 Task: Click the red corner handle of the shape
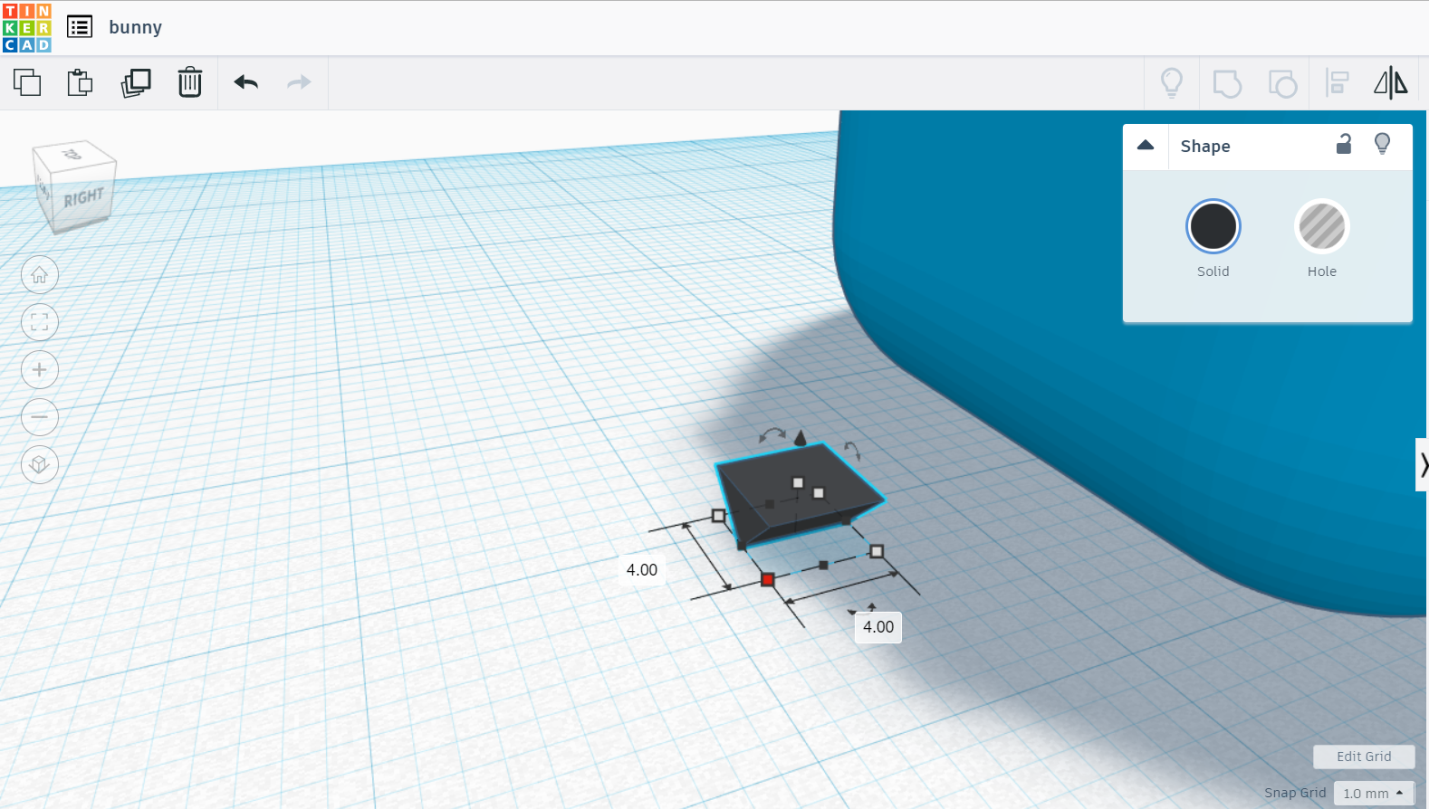coord(767,580)
